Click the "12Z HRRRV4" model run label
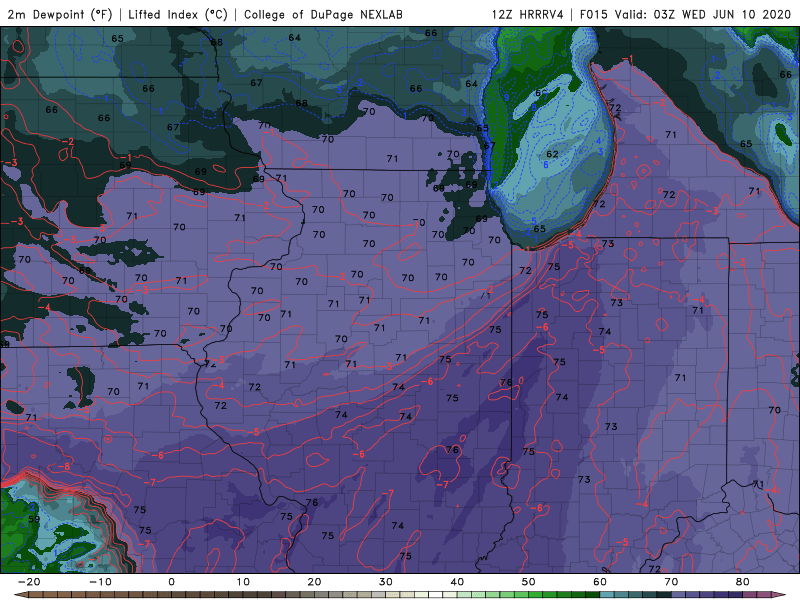This screenshot has height=600, width=800. 528,15
